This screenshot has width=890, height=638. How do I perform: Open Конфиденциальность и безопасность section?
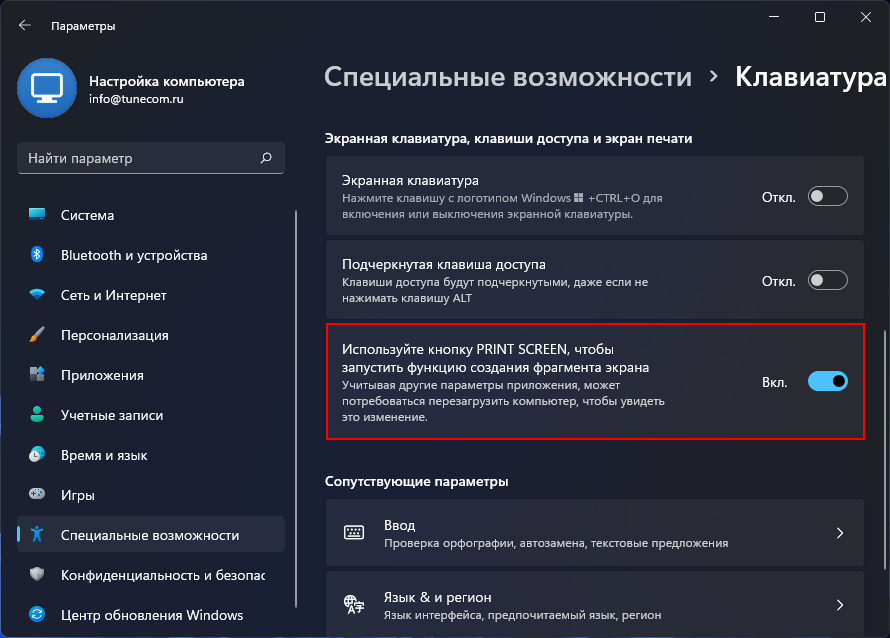point(151,575)
